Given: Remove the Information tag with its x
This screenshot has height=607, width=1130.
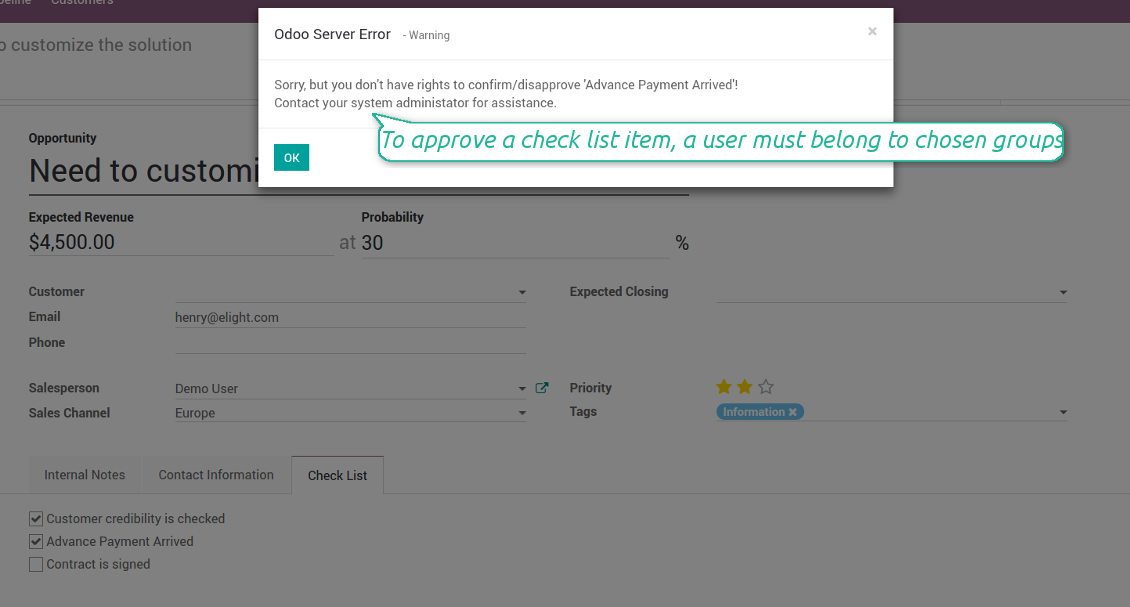Looking at the screenshot, I should (793, 412).
